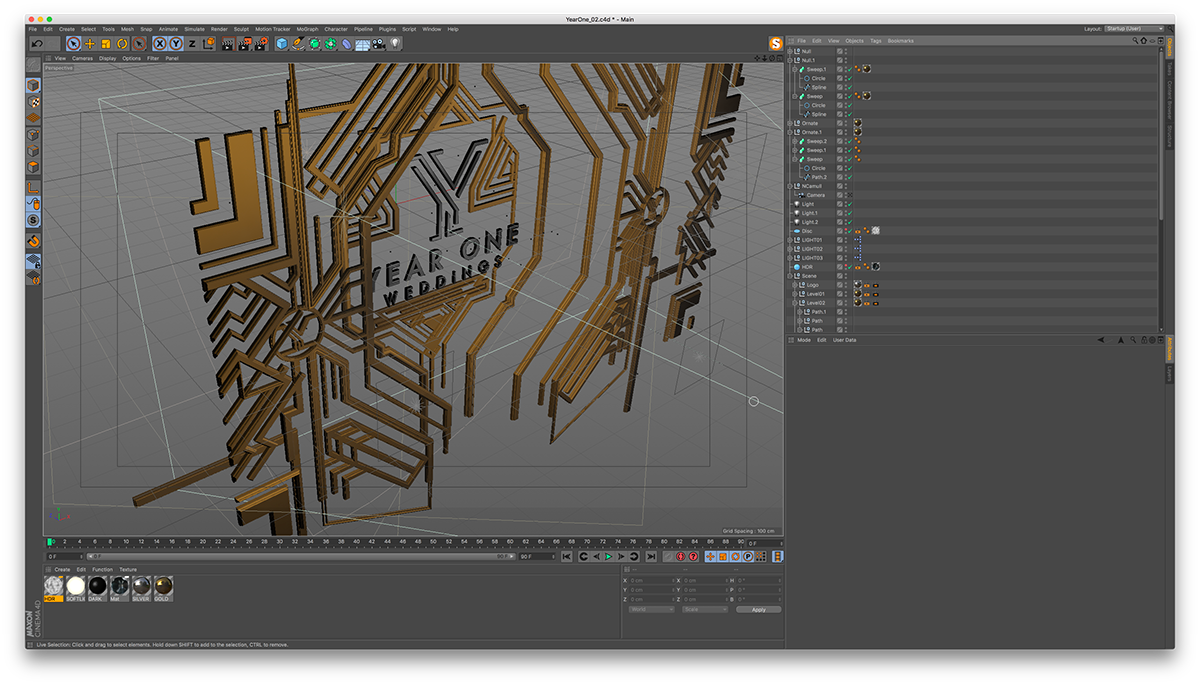Click the Render to Picture Viewer icon
The height and width of the screenshot is (685, 1200).
(x=244, y=44)
